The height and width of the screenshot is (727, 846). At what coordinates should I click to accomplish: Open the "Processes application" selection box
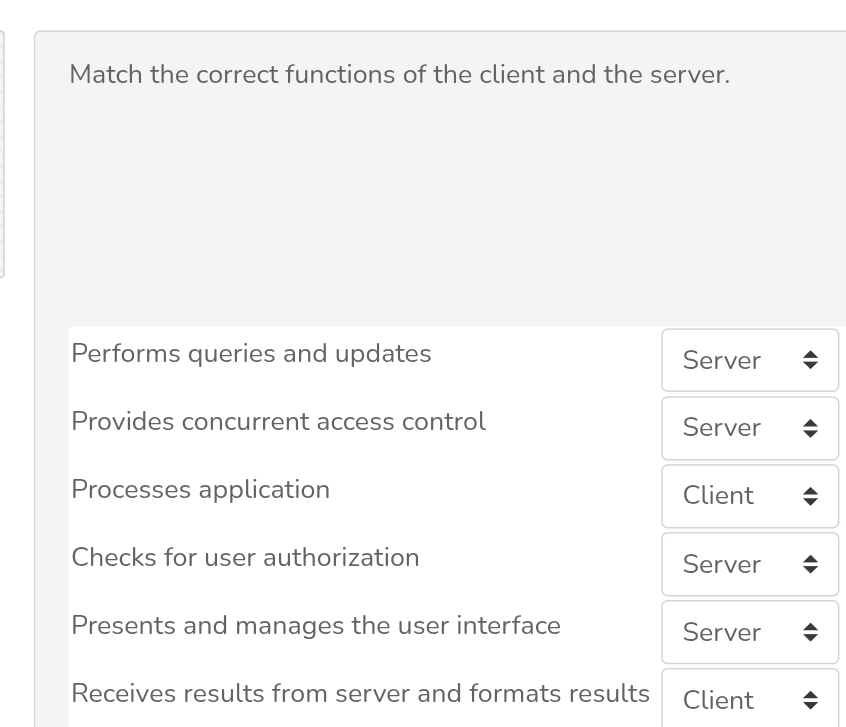pyautogui.click(x=750, y=496)
